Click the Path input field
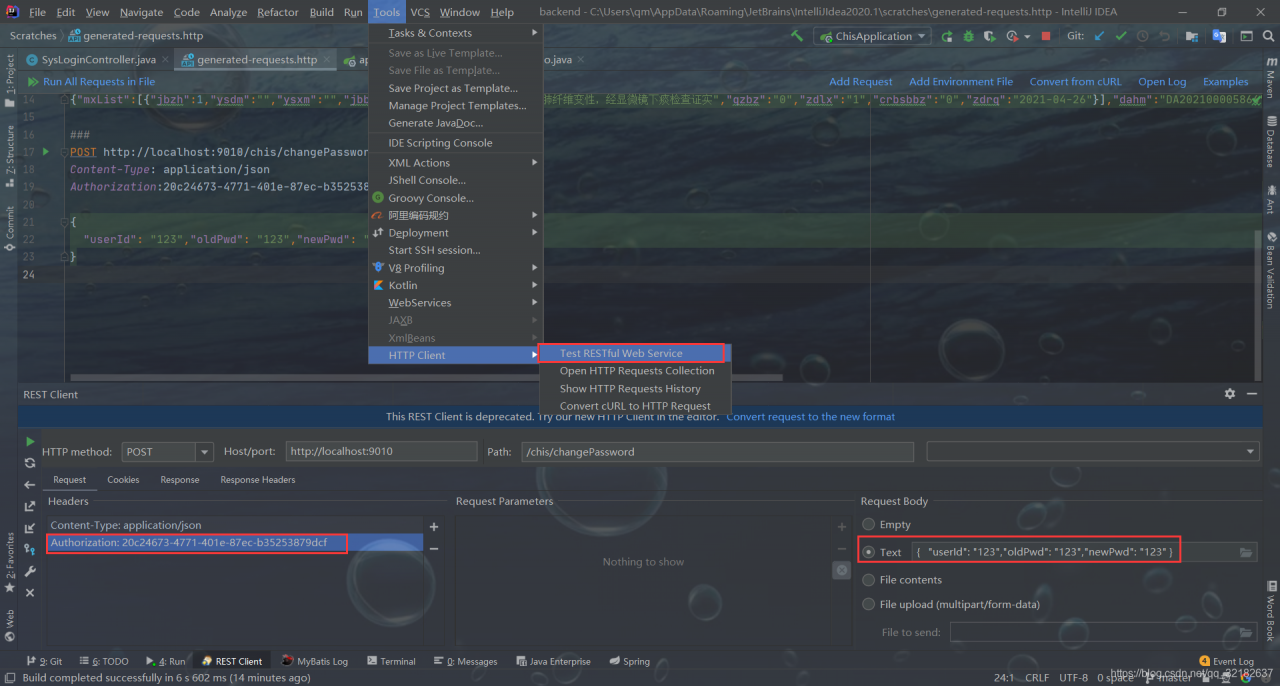1280x686 pixels. pyautogui.click(x=718, y=452)
